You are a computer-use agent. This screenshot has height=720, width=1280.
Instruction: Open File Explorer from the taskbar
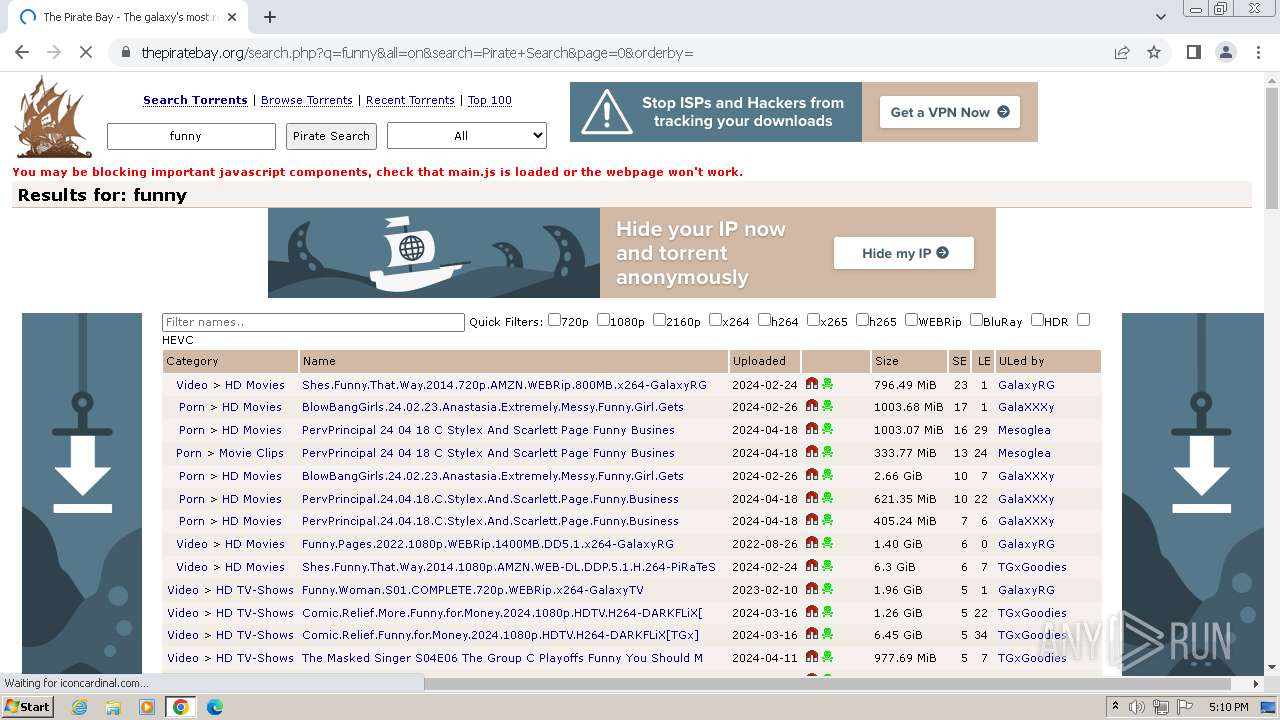click(x=113, y=707)
